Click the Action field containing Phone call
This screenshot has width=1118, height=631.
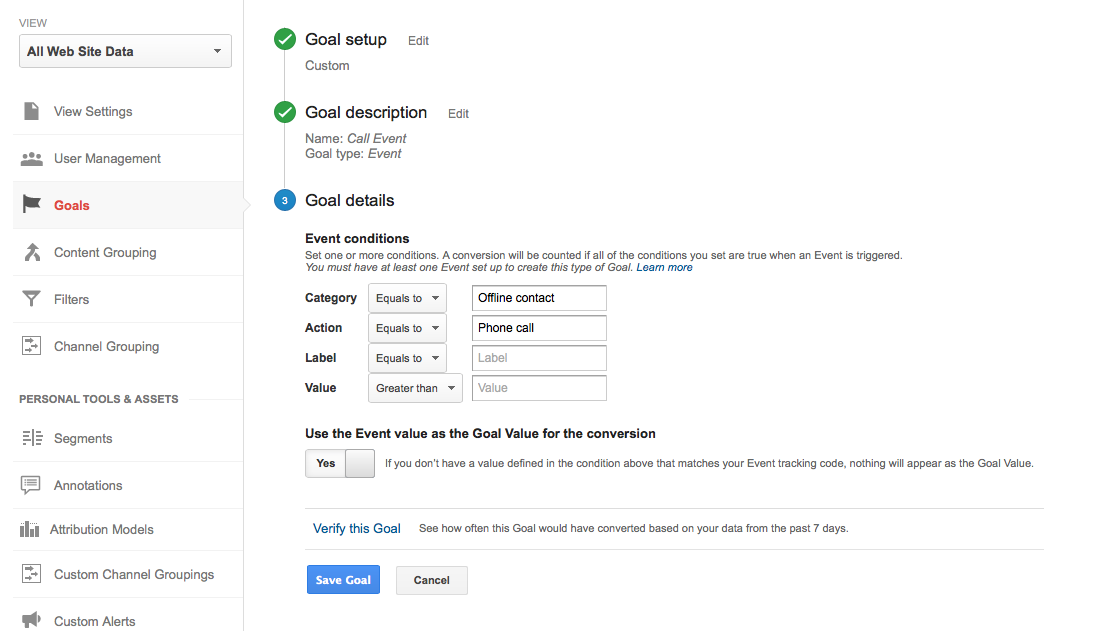coord(539,328)
